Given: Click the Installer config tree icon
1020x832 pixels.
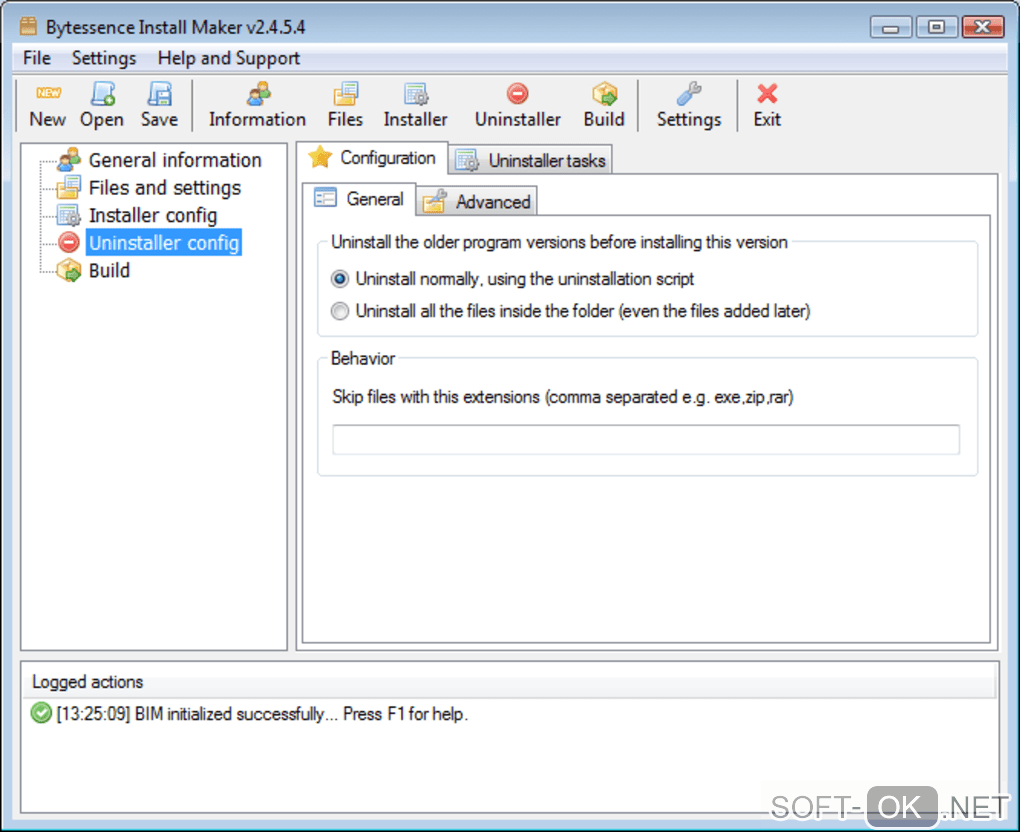Looking at the screenshot, I should (x=68, y=215).
